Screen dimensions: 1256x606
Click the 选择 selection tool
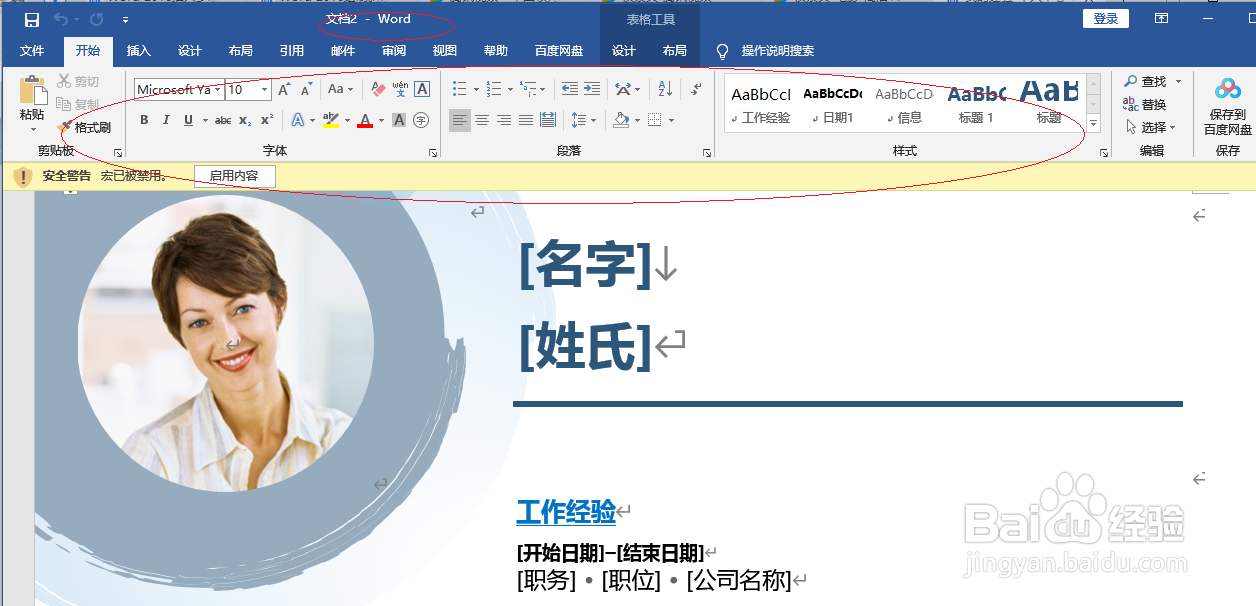1151,128
